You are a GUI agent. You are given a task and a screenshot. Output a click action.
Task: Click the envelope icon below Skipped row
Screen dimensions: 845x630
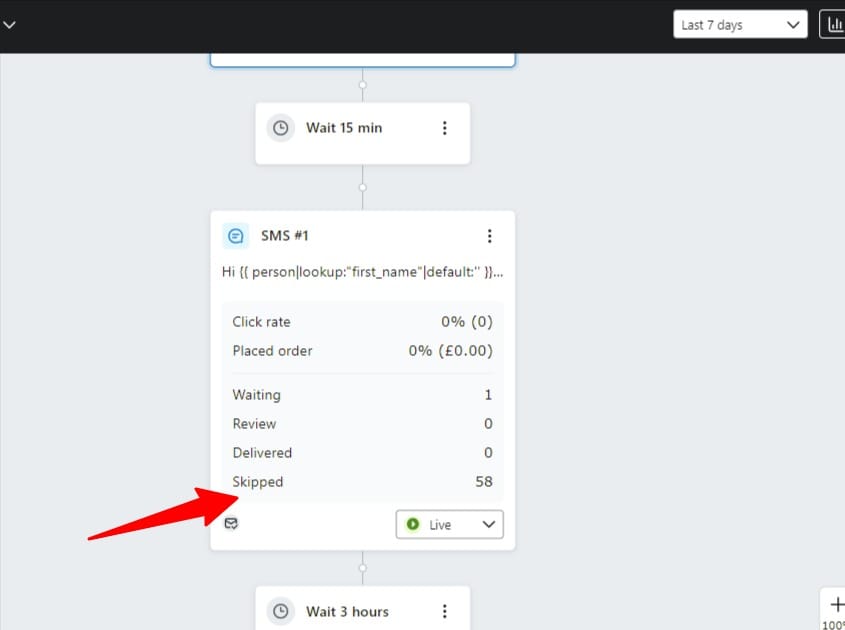coord(231,523)
